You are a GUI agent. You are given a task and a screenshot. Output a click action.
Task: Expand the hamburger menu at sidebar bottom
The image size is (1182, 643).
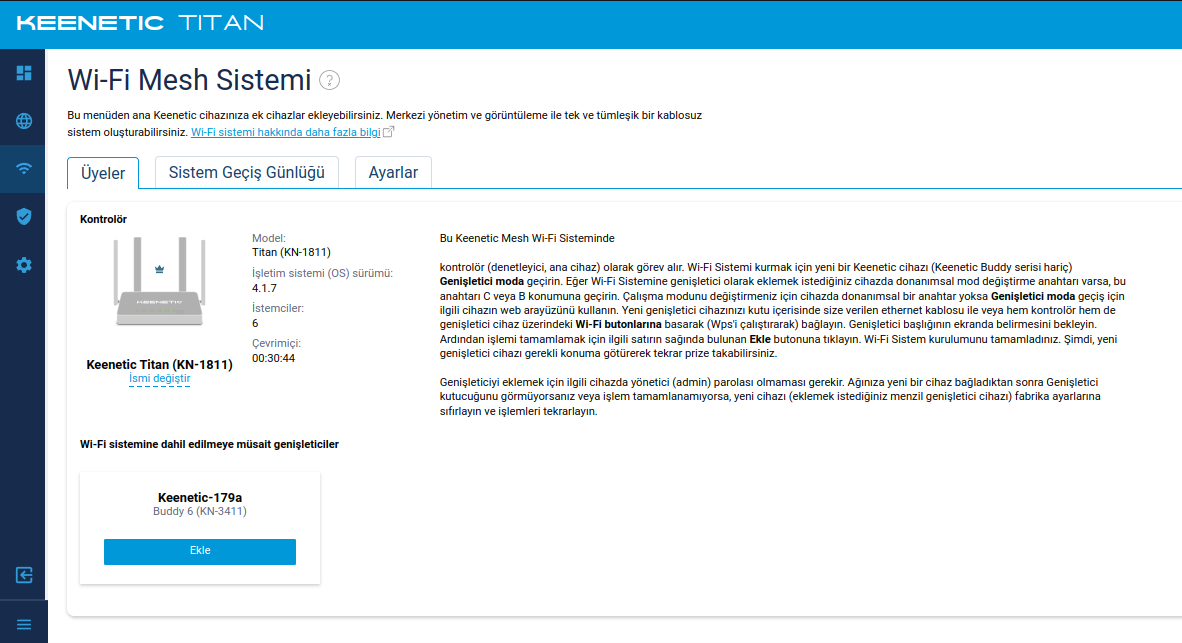tap(24, 625)
